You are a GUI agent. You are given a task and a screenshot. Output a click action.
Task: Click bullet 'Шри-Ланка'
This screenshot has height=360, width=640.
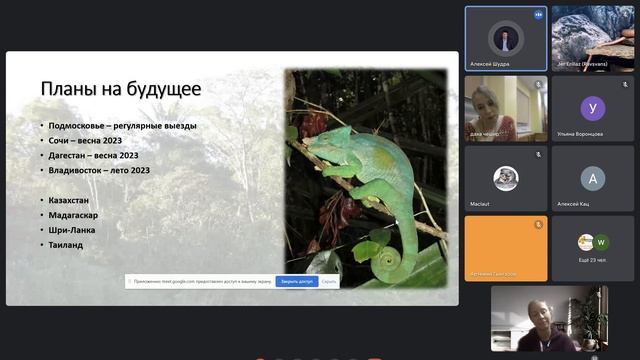point(72,230)
